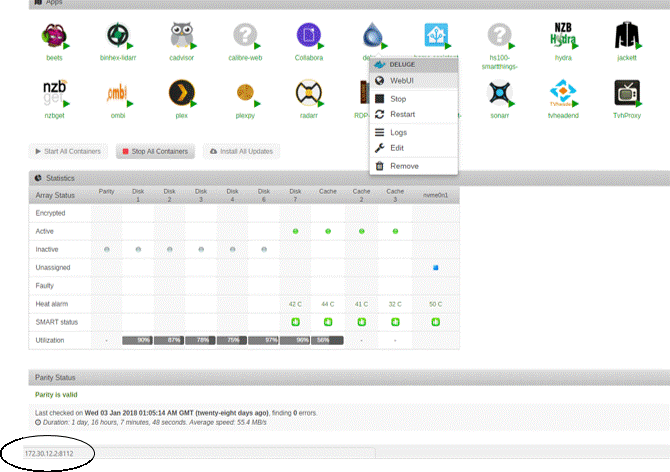Click Install All Updates button
The width and height of the screenshot is (670, 472).
[241, 151]
